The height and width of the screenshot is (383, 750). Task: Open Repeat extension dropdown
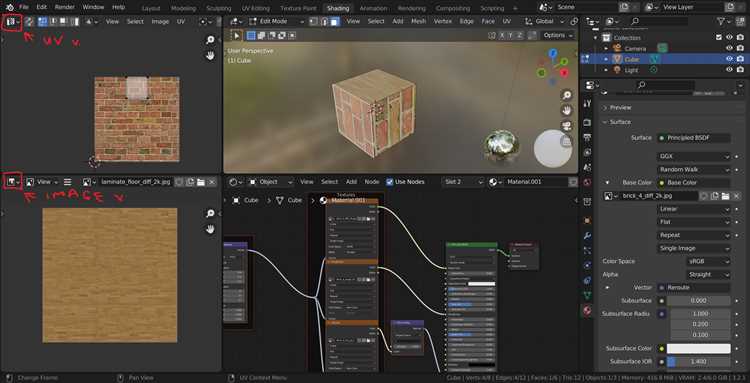pyautogui.click(x=694, y=235)
